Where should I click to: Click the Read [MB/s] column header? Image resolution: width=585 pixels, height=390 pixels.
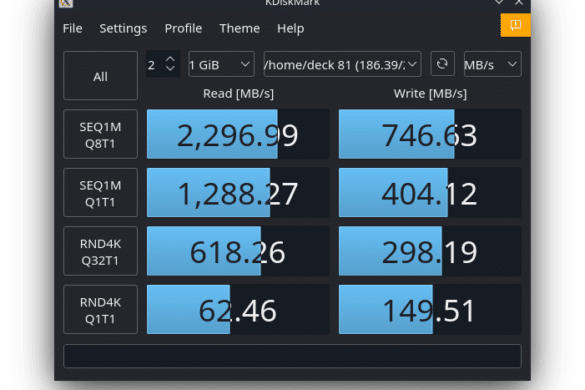238,94
